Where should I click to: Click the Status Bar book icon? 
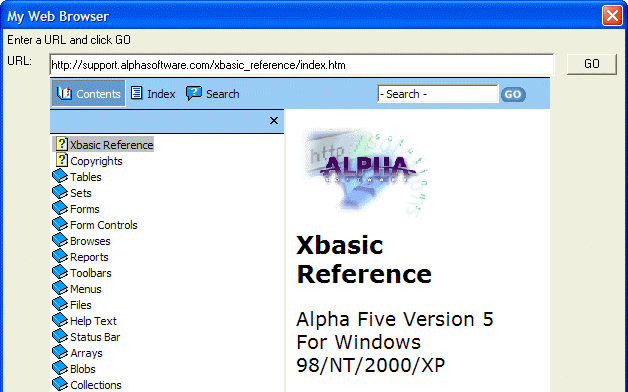[x=60, y=336]
